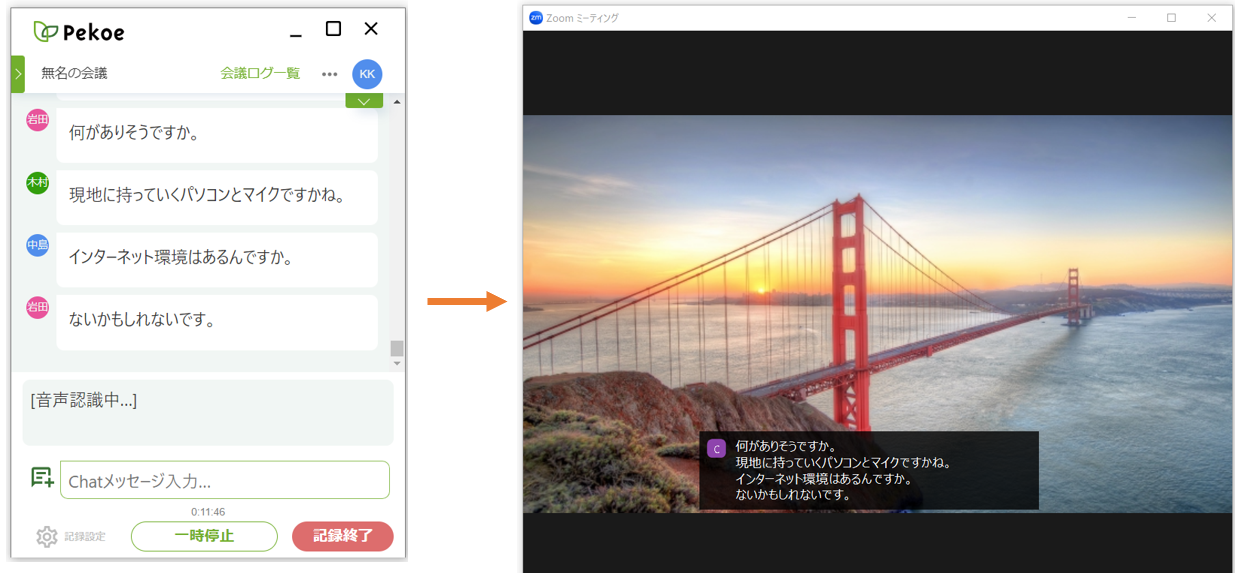Click 岩田 avatar beside ないかもしれないです

(x=37, y=307)
